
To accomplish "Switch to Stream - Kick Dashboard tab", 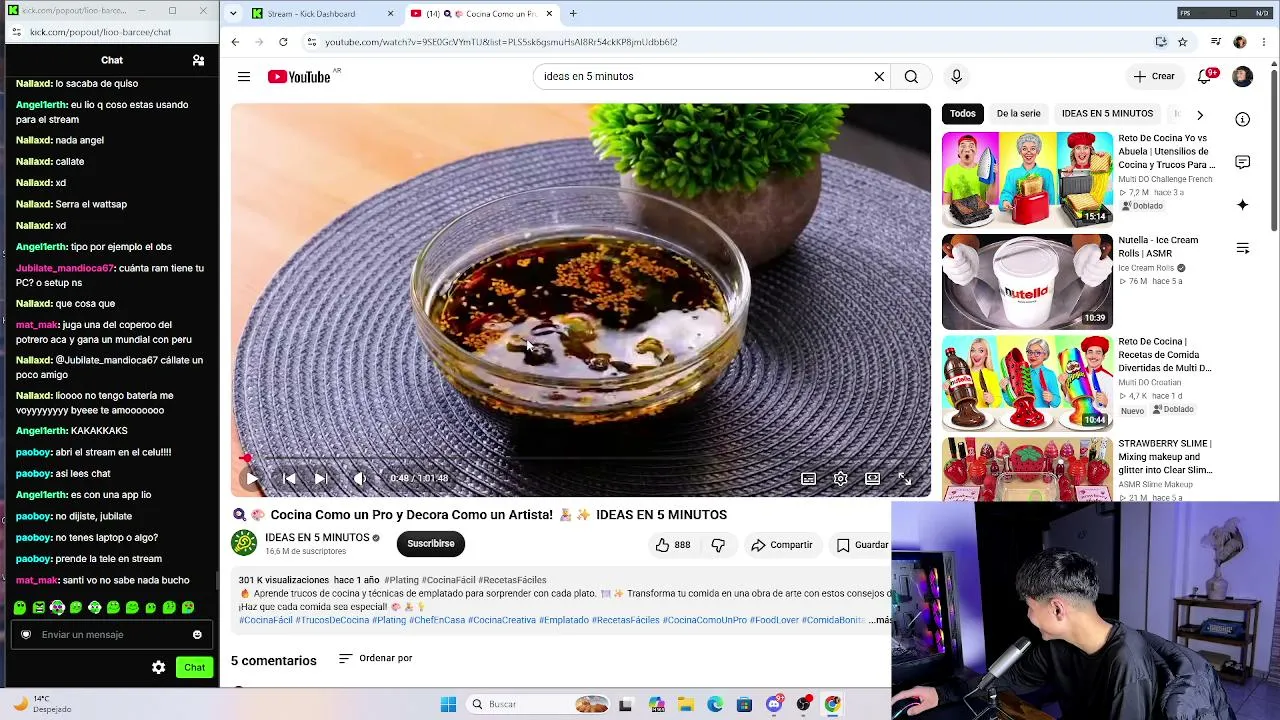I will pyautogui.click(x=311, y=14).
